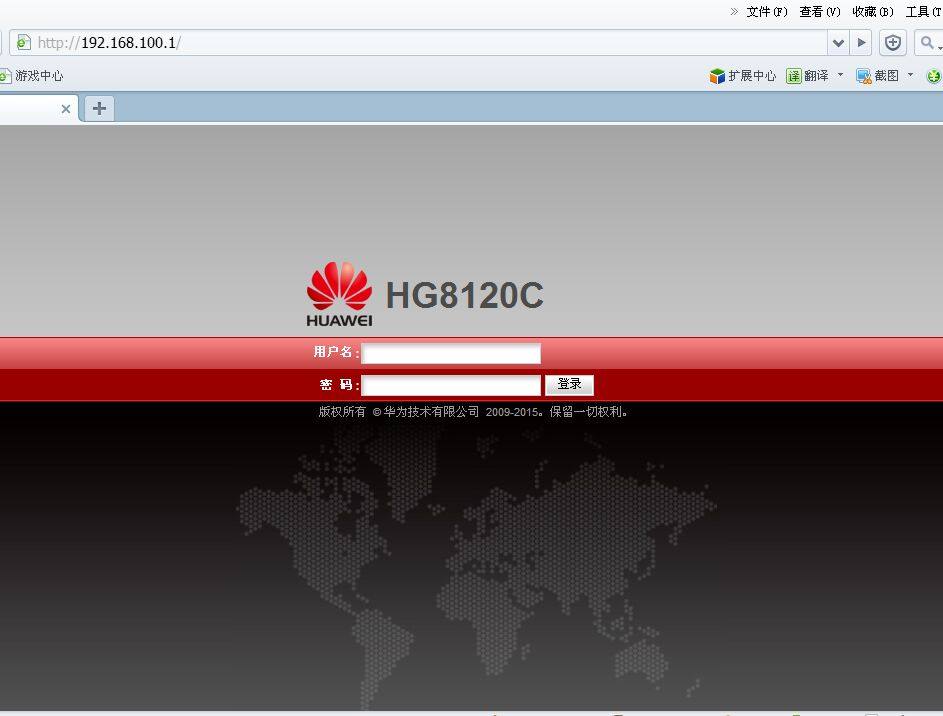Open 游戏中心 bookmark
This screenshot has height=716, width=943.
tap(32, 76)
